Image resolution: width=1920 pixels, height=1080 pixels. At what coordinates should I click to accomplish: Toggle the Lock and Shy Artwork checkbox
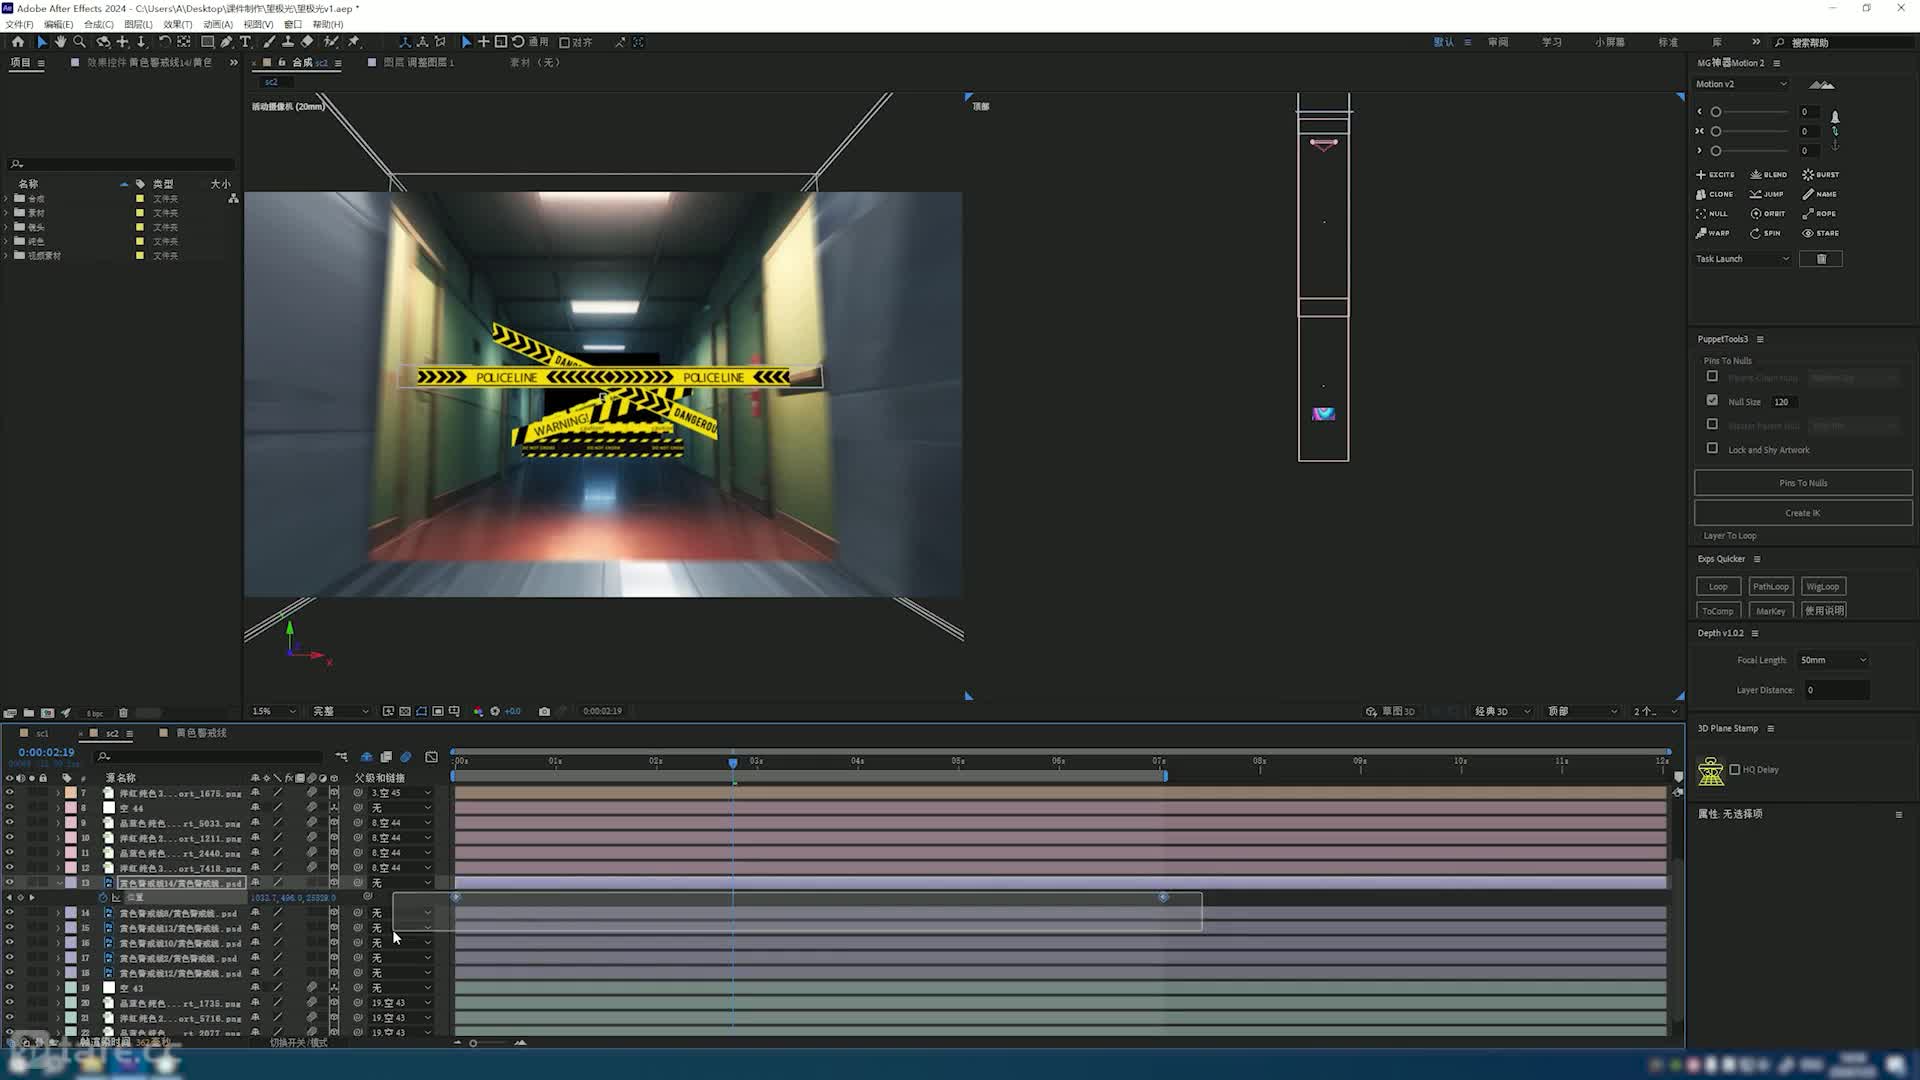coord(1712,448)
